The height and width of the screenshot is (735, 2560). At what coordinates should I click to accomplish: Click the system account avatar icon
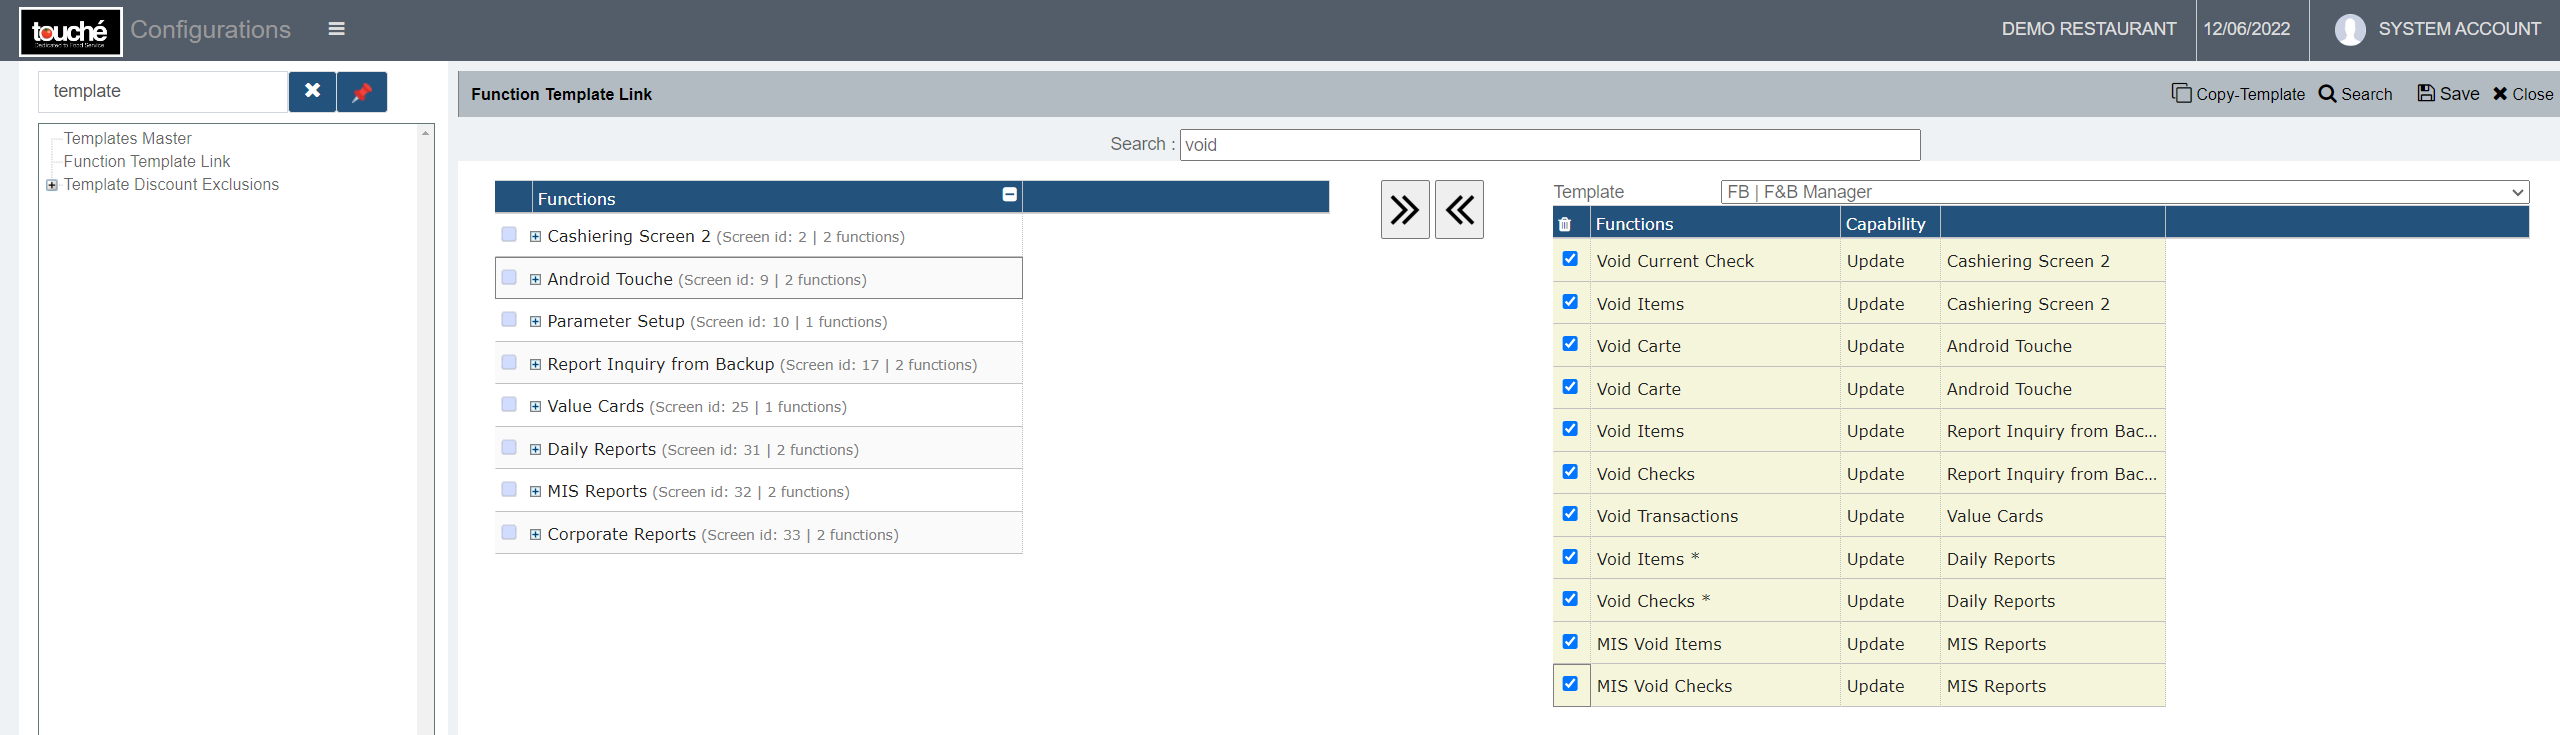coord(2349,30)
